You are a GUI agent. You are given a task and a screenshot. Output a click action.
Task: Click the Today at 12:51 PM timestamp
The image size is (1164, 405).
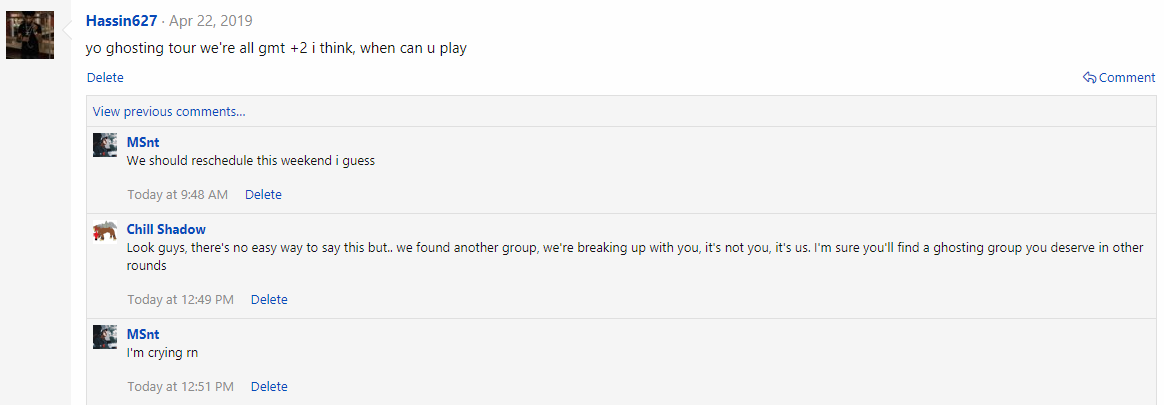coord(180,386)
